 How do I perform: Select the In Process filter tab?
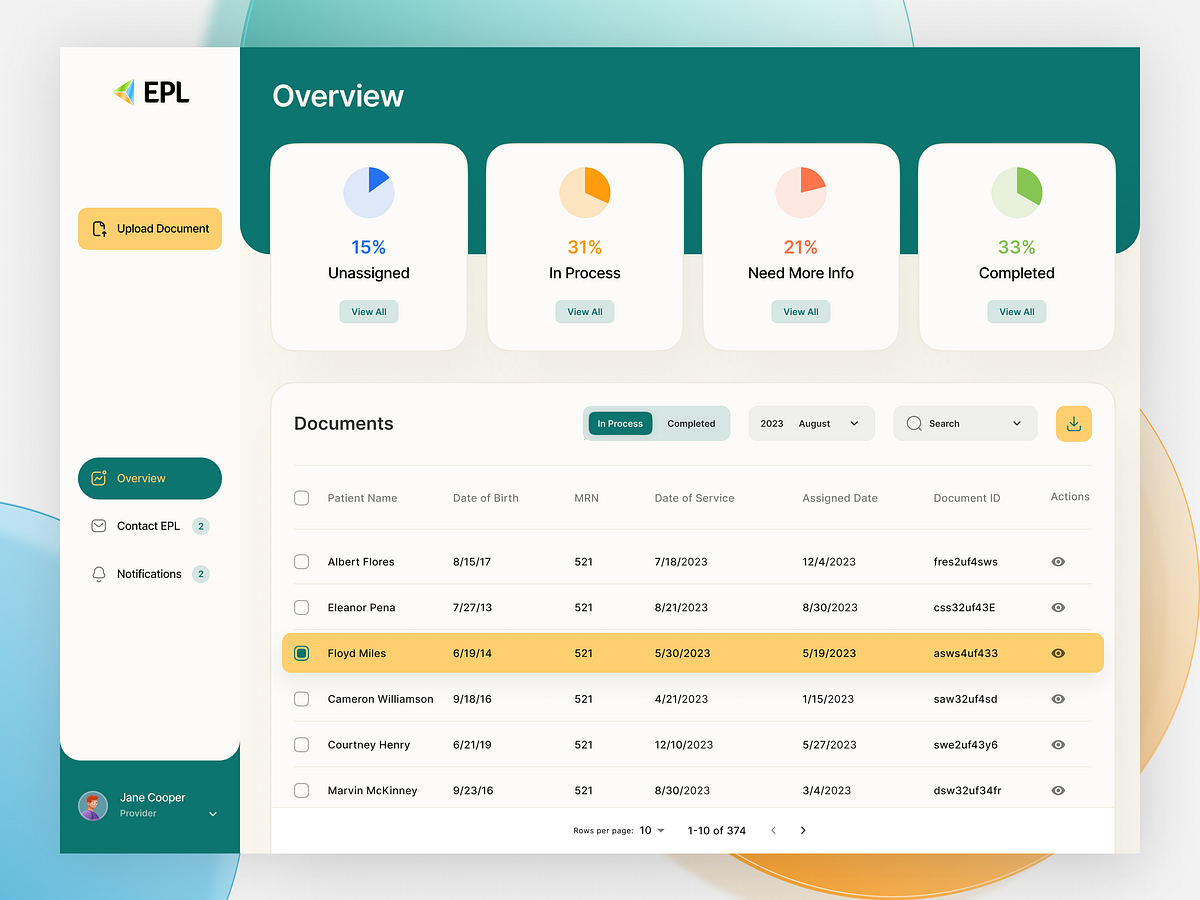[x=620, y=423]
